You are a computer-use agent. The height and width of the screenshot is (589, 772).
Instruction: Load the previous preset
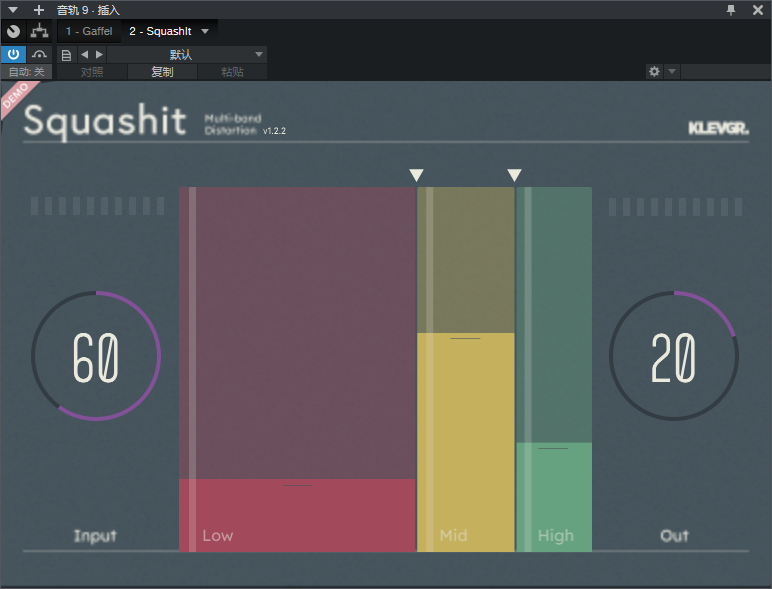pos(85,54)
